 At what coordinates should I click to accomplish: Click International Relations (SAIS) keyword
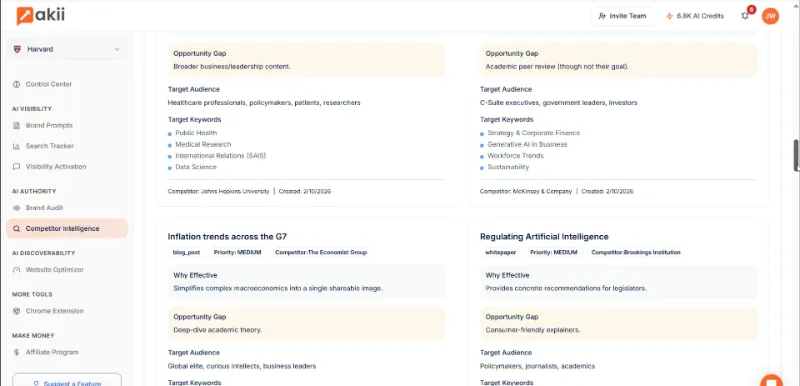pos(220,156)
